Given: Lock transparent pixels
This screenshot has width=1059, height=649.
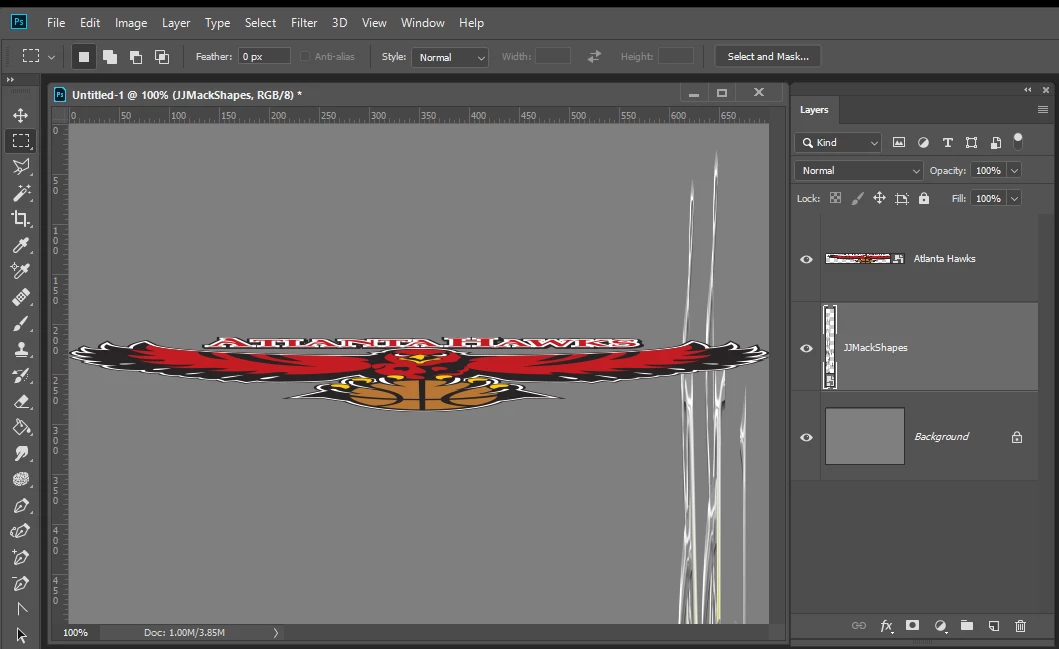Looking at the screenshot, I should 835,198.
